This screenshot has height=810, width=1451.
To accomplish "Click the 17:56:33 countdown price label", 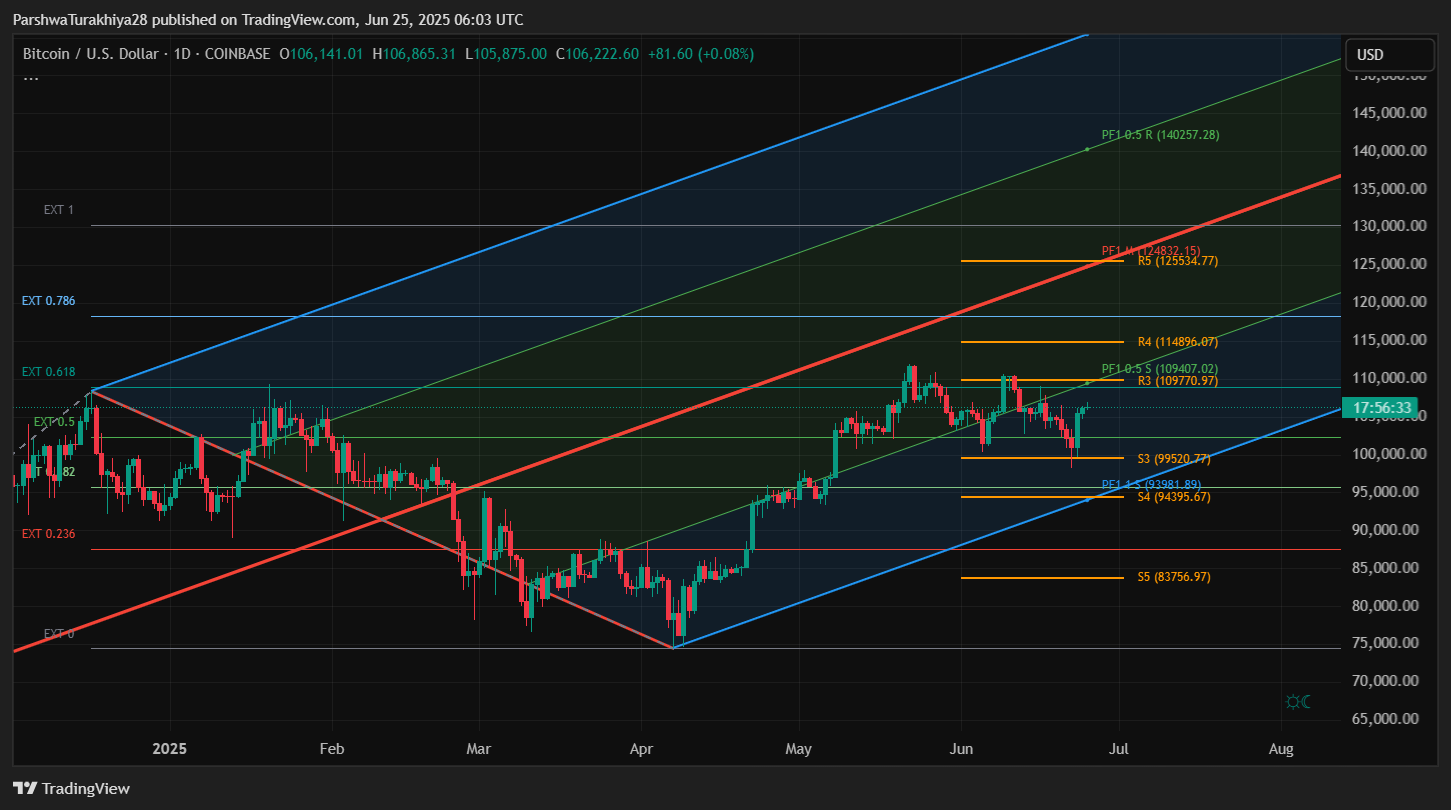I will [x=1382, y=408].
